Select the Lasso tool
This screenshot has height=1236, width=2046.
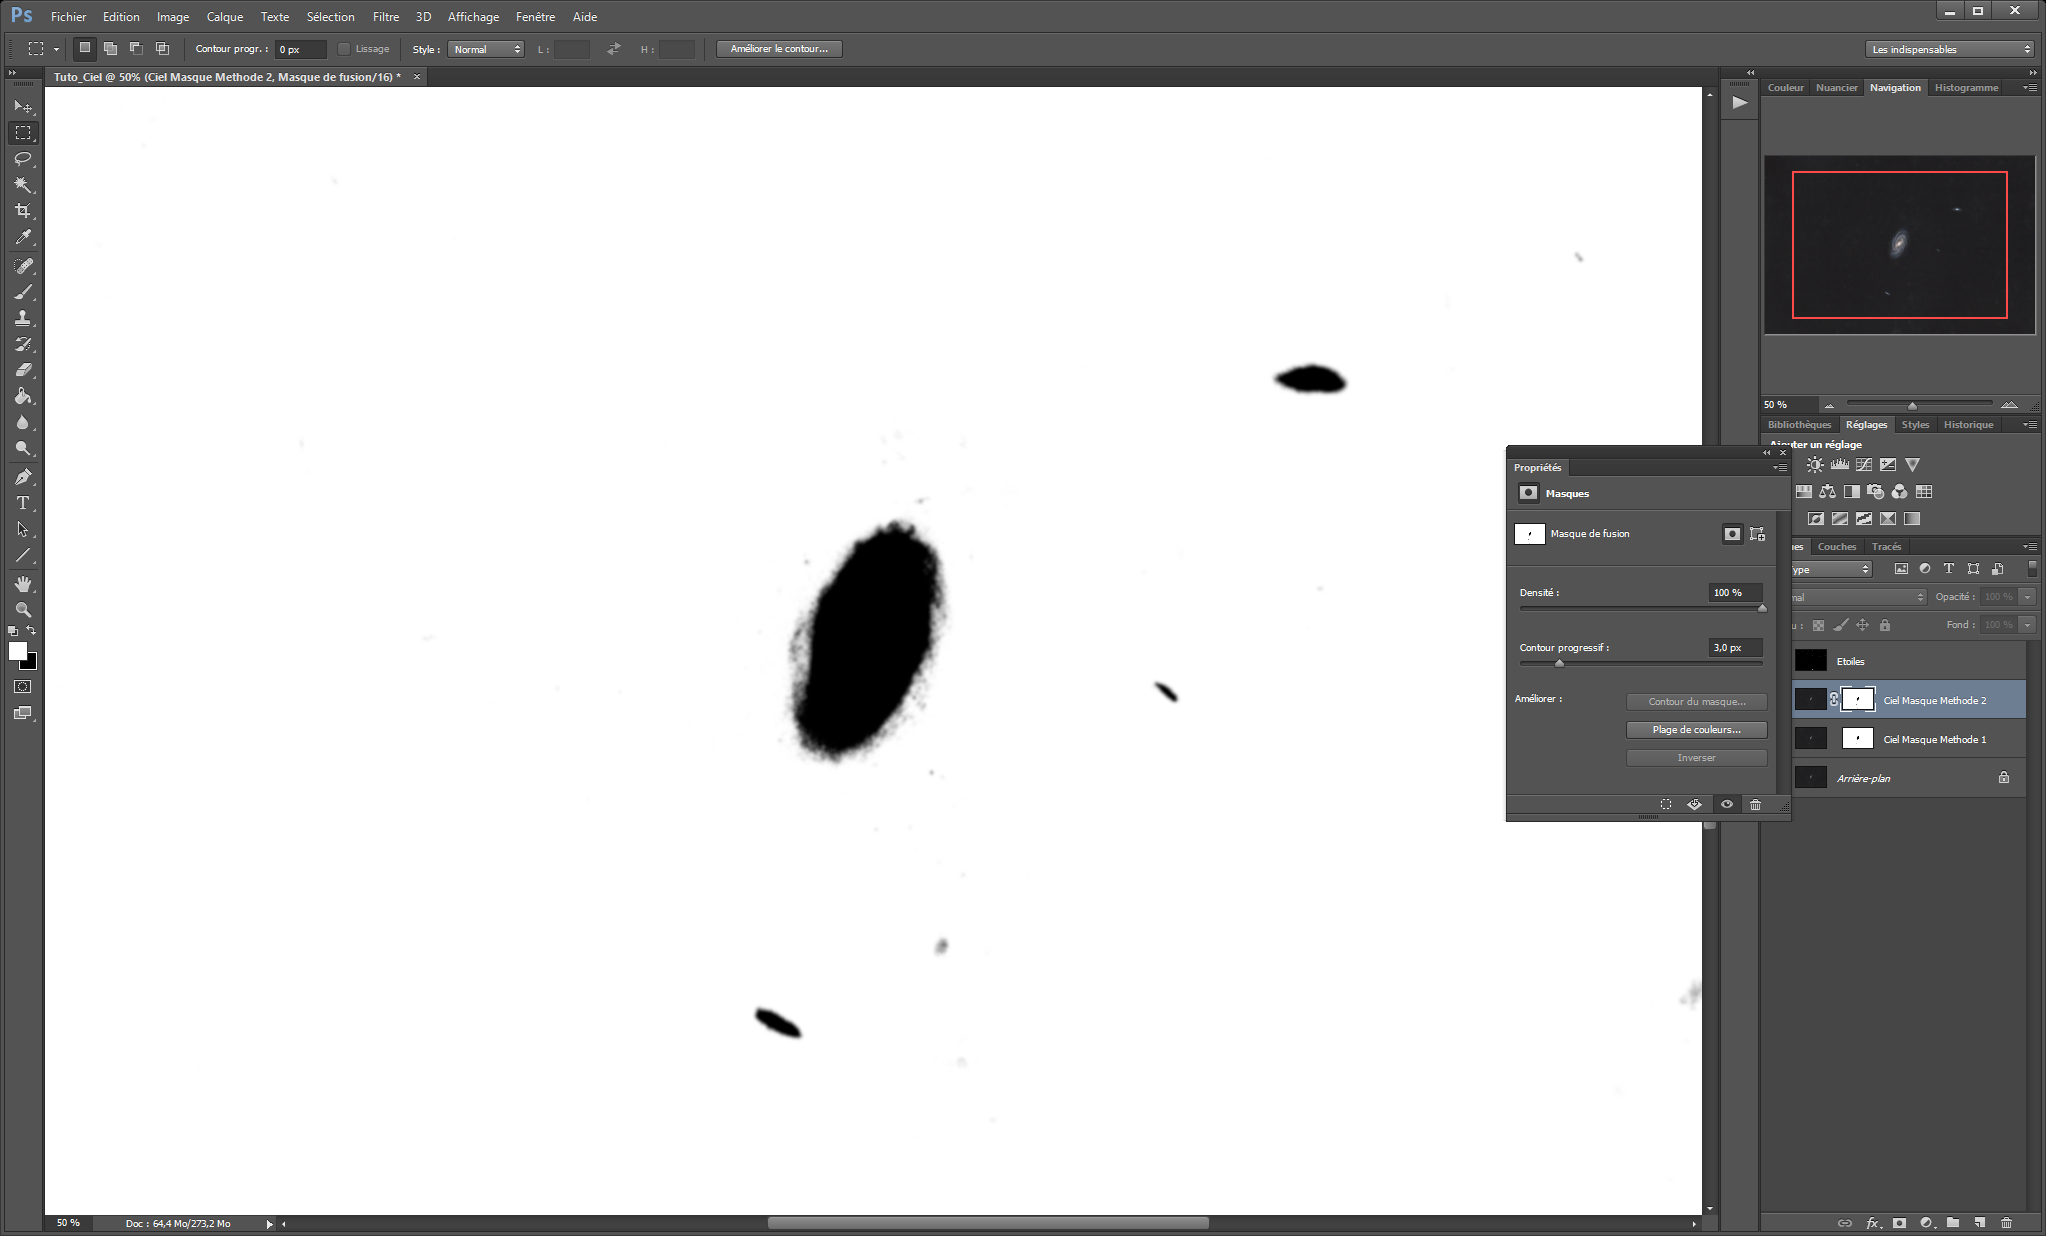pos(23,159)
